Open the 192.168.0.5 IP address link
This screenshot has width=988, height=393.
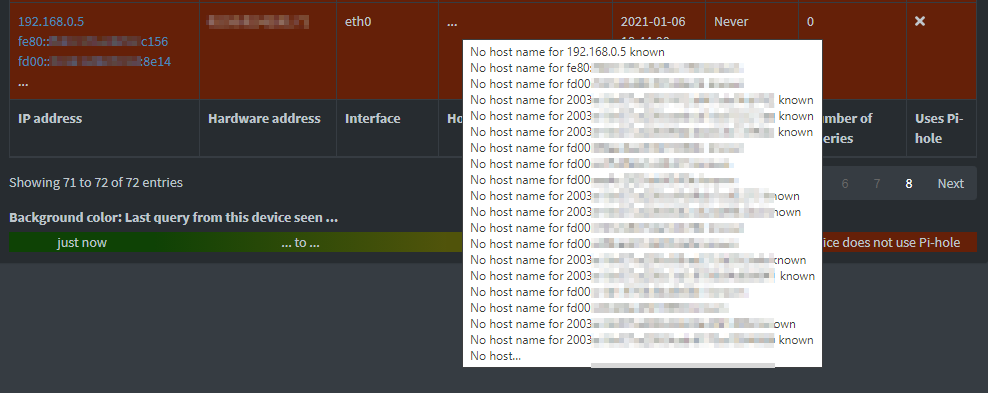51,21
